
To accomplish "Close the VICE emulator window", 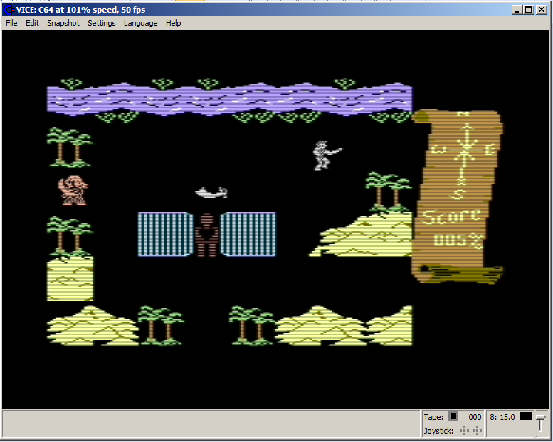I will [541, 10].
